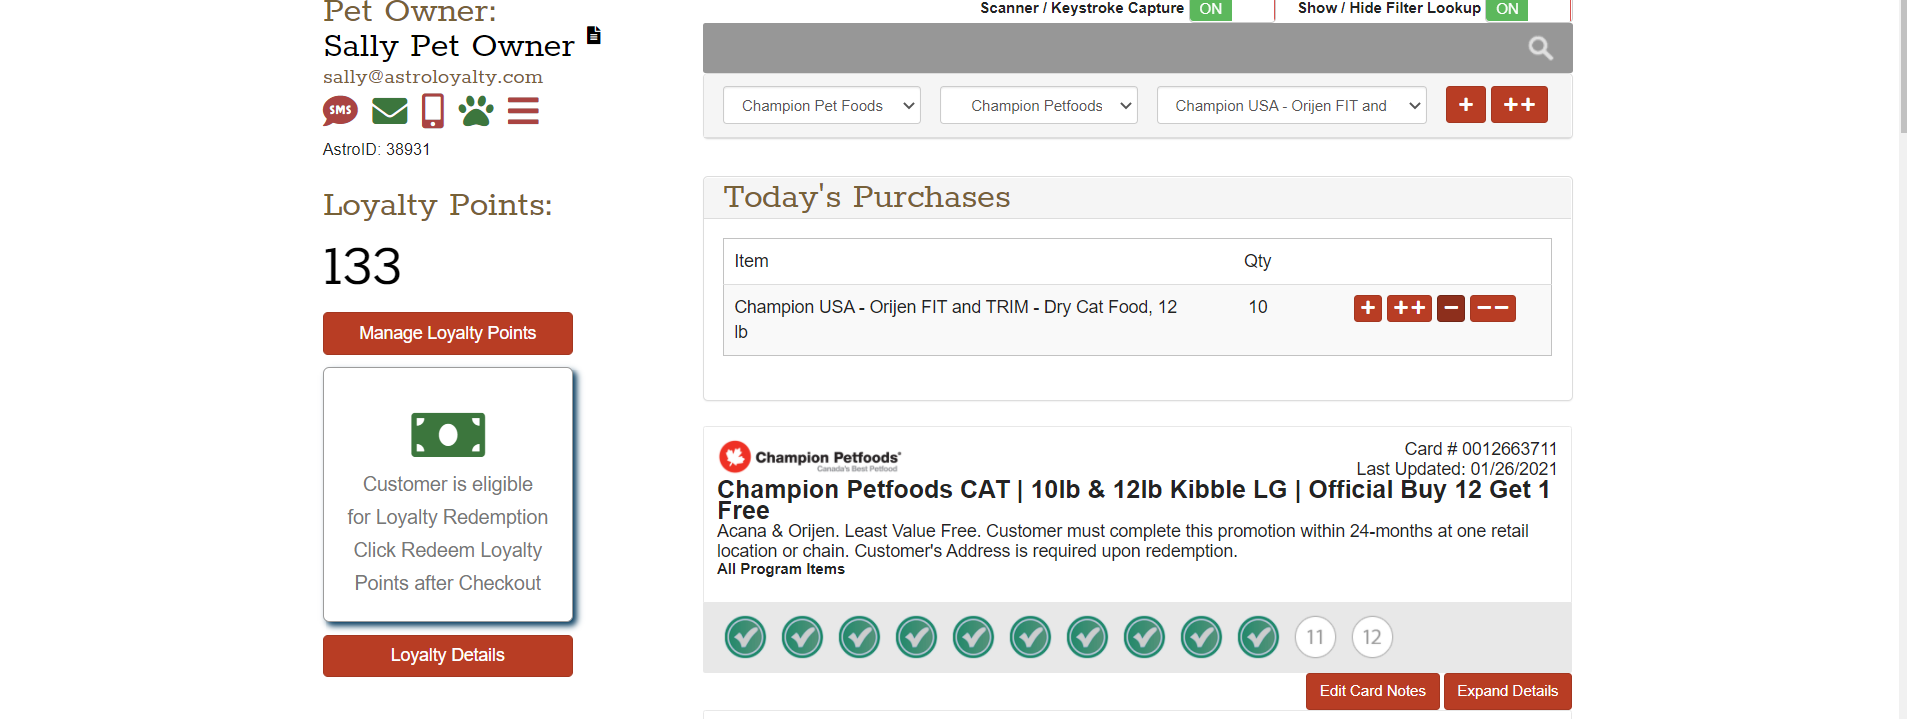
Task: Click the Manage Loyalty Points button
Action: (448, 333)
